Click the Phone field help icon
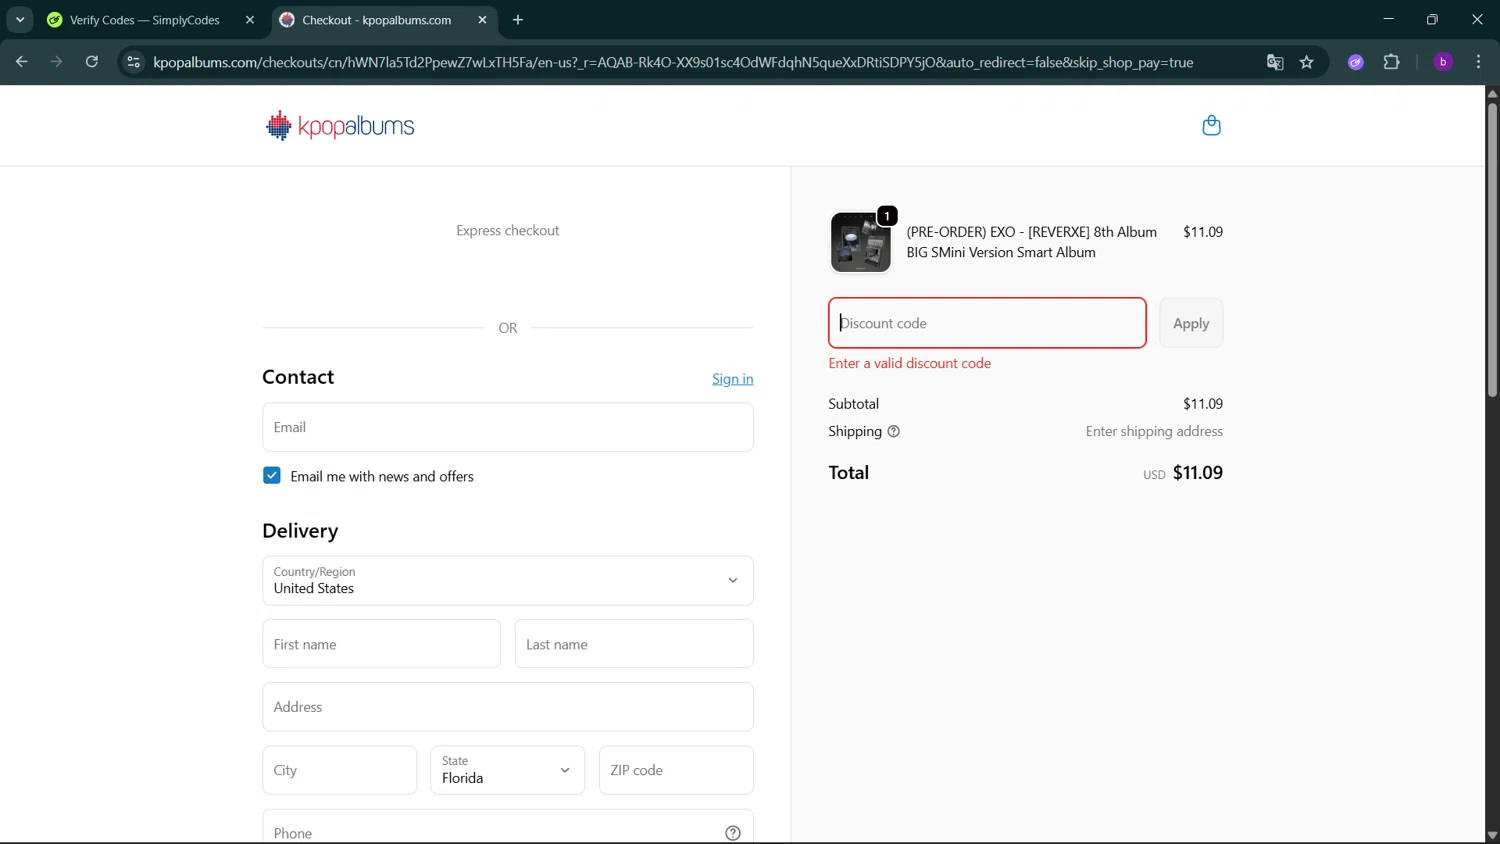 [733, 833]
